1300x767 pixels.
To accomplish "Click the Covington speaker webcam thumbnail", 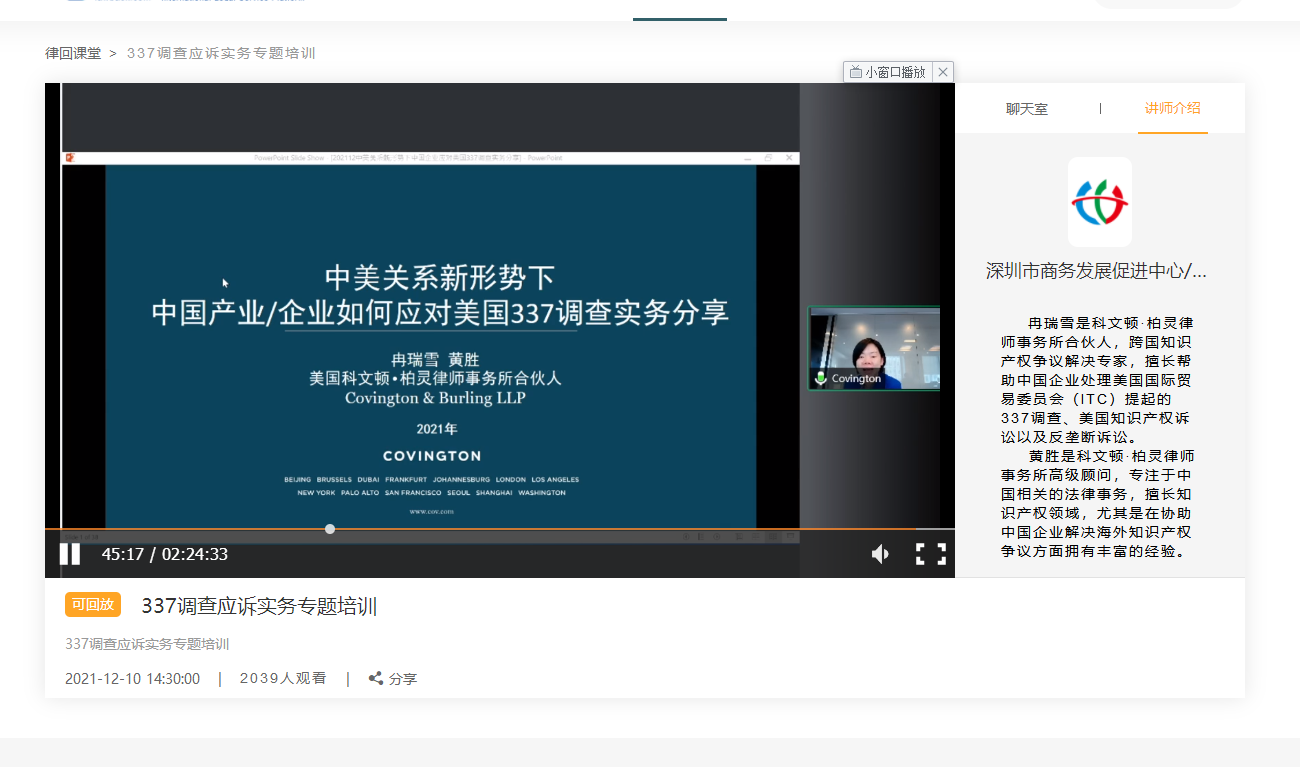I will (874, 348).
